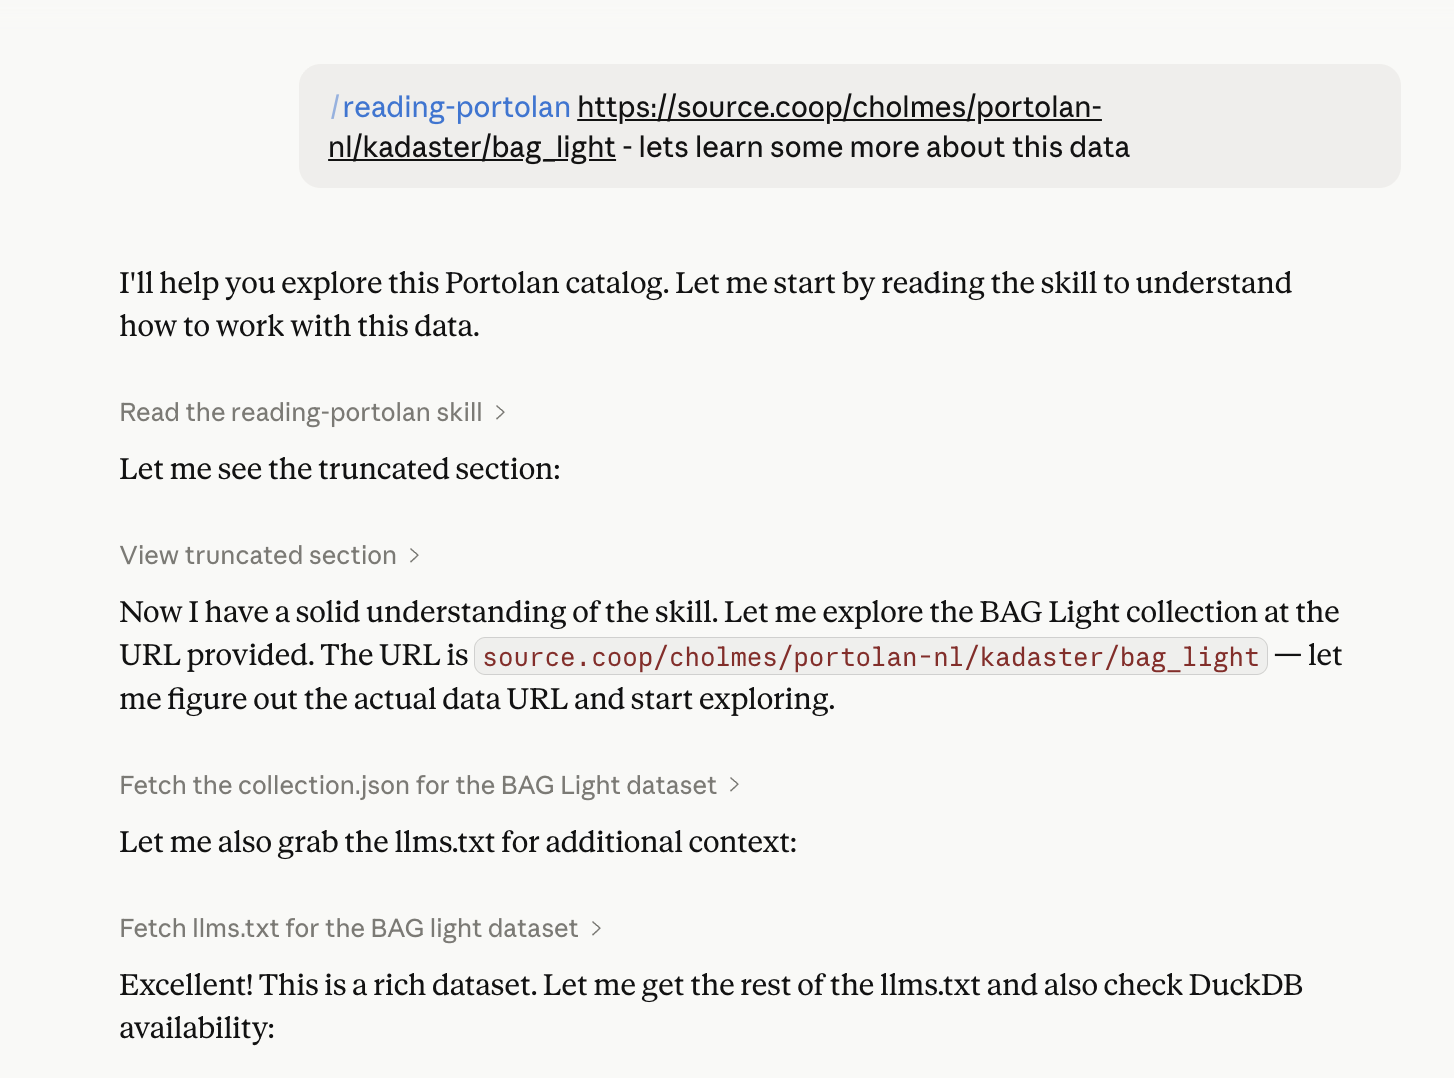Screen dimensions: 1454x1078
Task: Click the line Let me also grab the llms.txt
Action: pyautogui.click(x=458, y=842)
